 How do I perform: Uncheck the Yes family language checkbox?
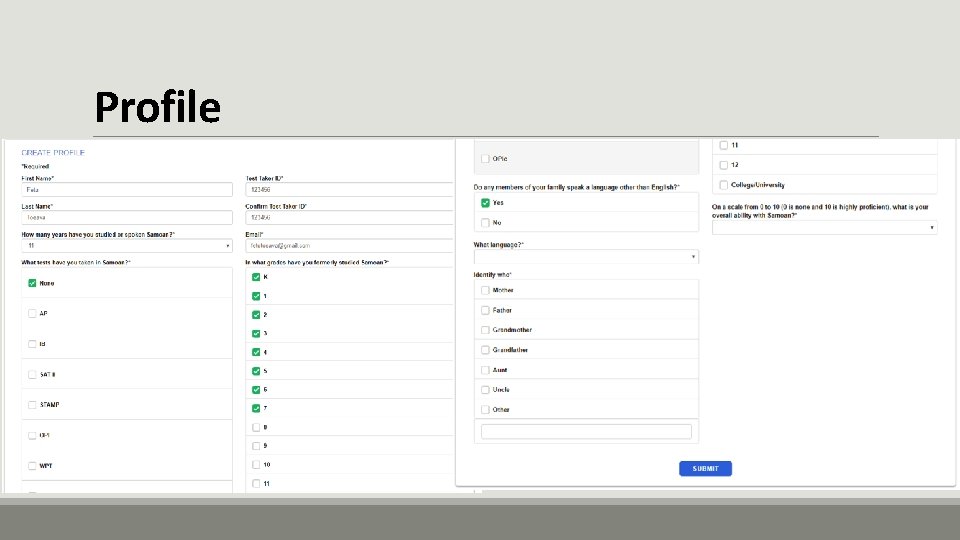point(485,203)
